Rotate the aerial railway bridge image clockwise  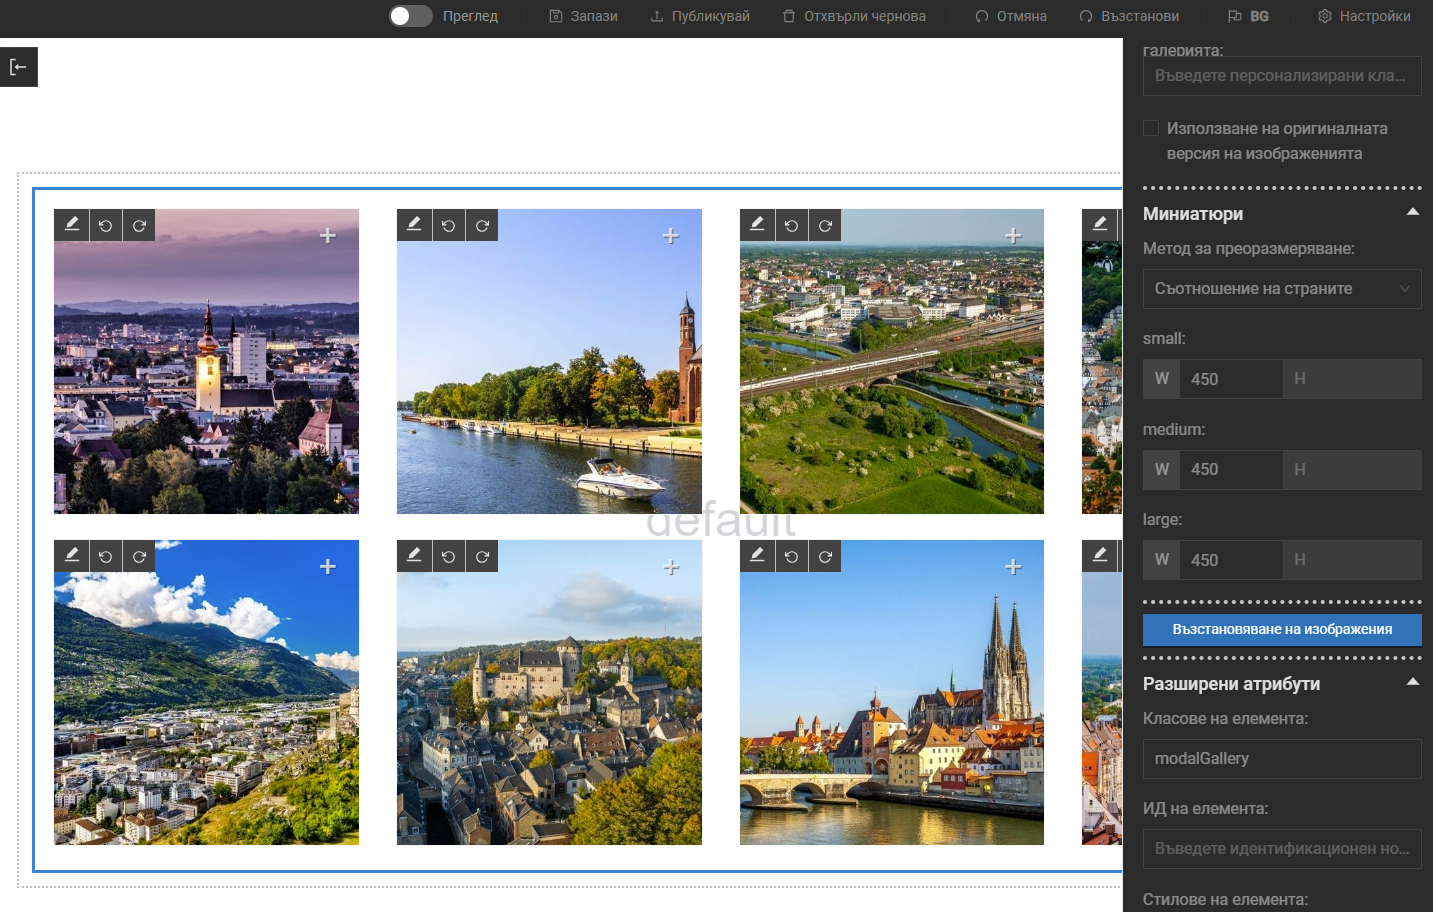click(x=825, y=225)
